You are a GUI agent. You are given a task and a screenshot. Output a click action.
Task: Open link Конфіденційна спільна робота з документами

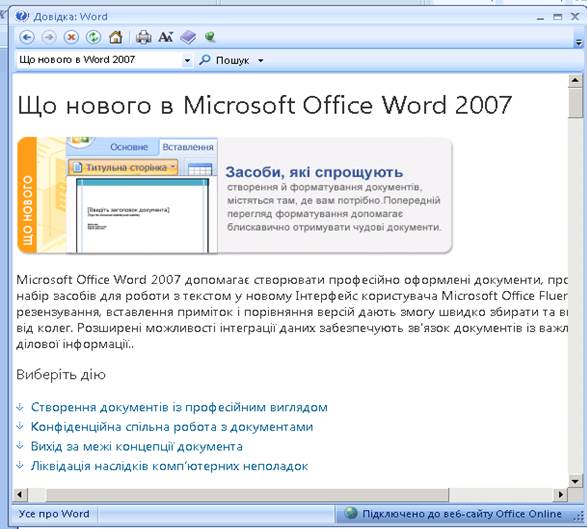point(172,427)
